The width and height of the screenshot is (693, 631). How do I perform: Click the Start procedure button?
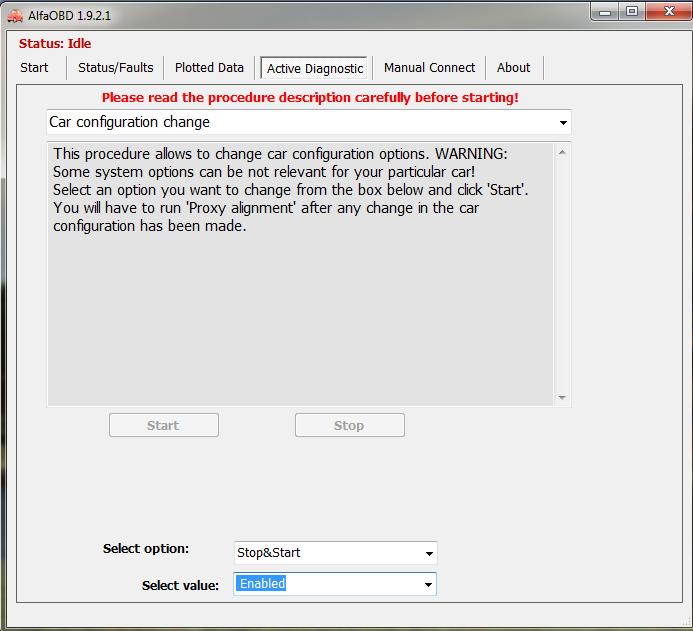tap(164, 425)
